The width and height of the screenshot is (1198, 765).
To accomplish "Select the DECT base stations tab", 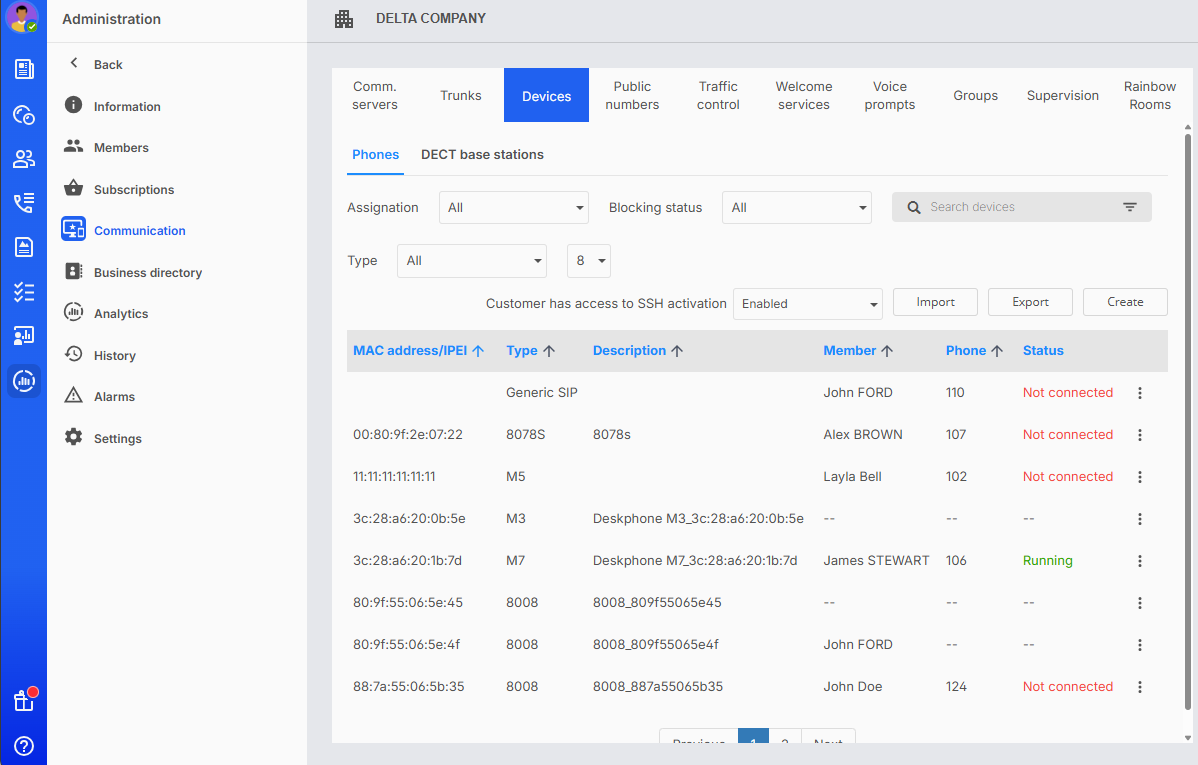I will 482,155.
